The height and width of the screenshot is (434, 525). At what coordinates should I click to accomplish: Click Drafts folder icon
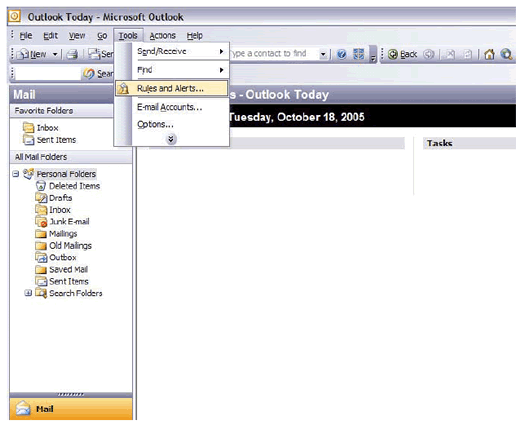(x=41, y=198)
